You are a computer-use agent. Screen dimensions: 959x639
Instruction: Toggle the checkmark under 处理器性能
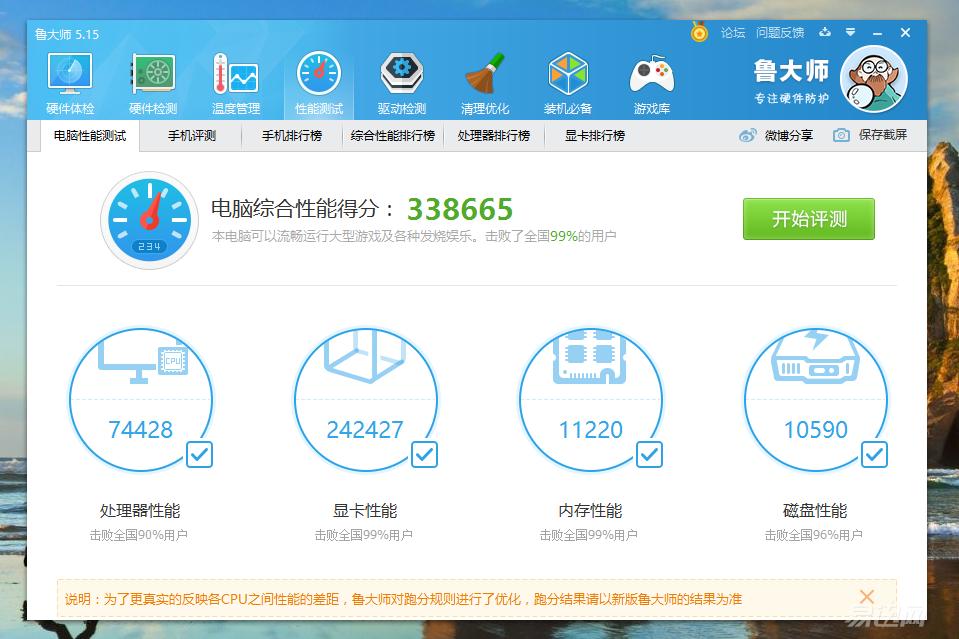click(x=199, y=455)
